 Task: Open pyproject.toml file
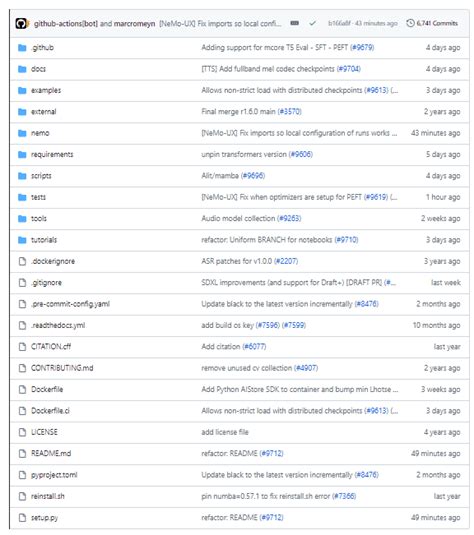click(x=54, y=475)
